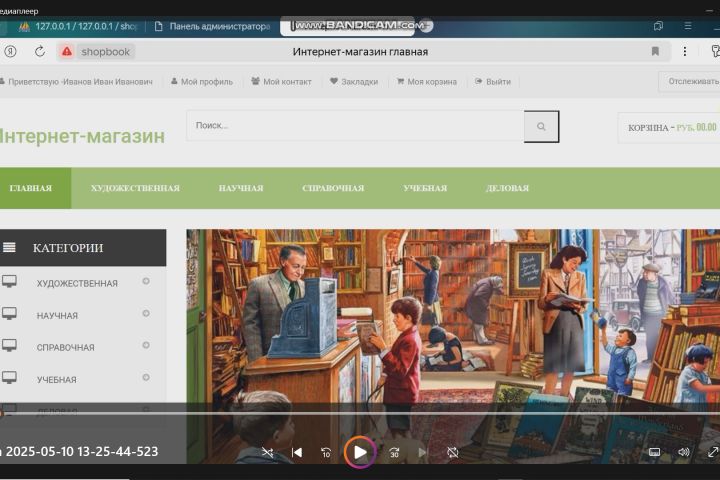This screenshot has width=720, height=480.
Task: Click the Интернет-магазин logo text
Action: 82,136
